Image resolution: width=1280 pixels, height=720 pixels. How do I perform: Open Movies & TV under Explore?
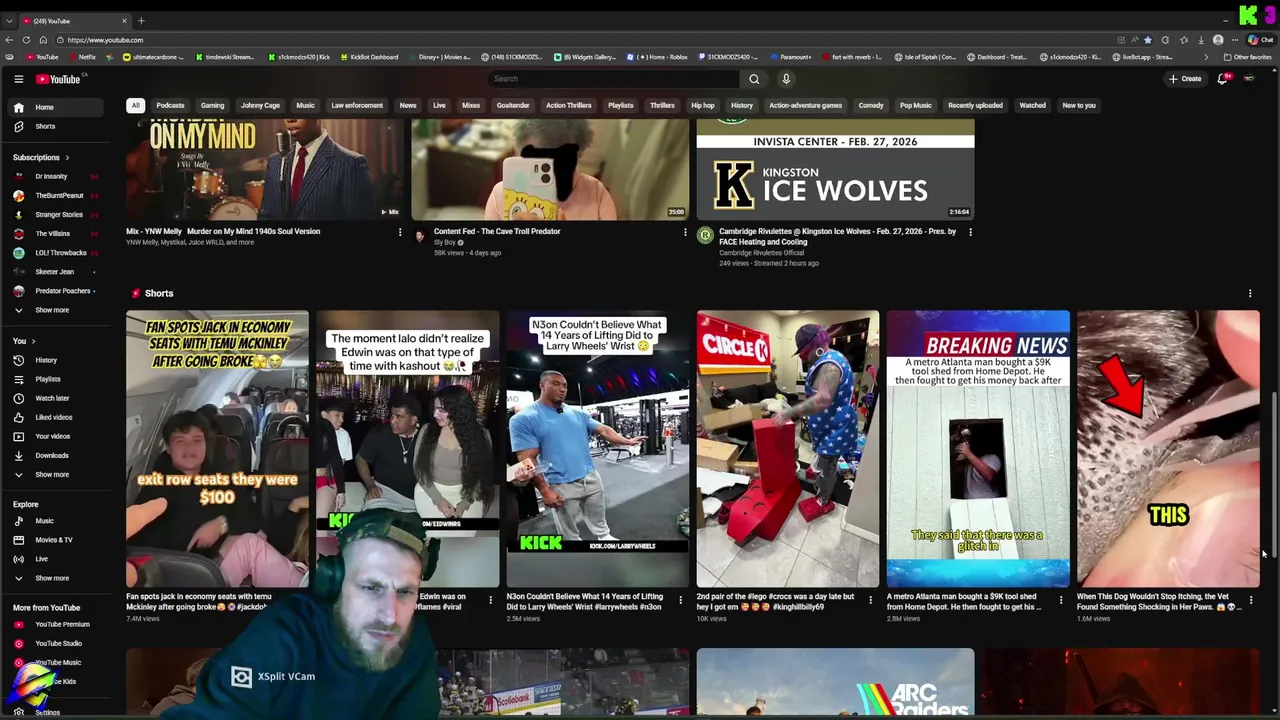point(57,540)
